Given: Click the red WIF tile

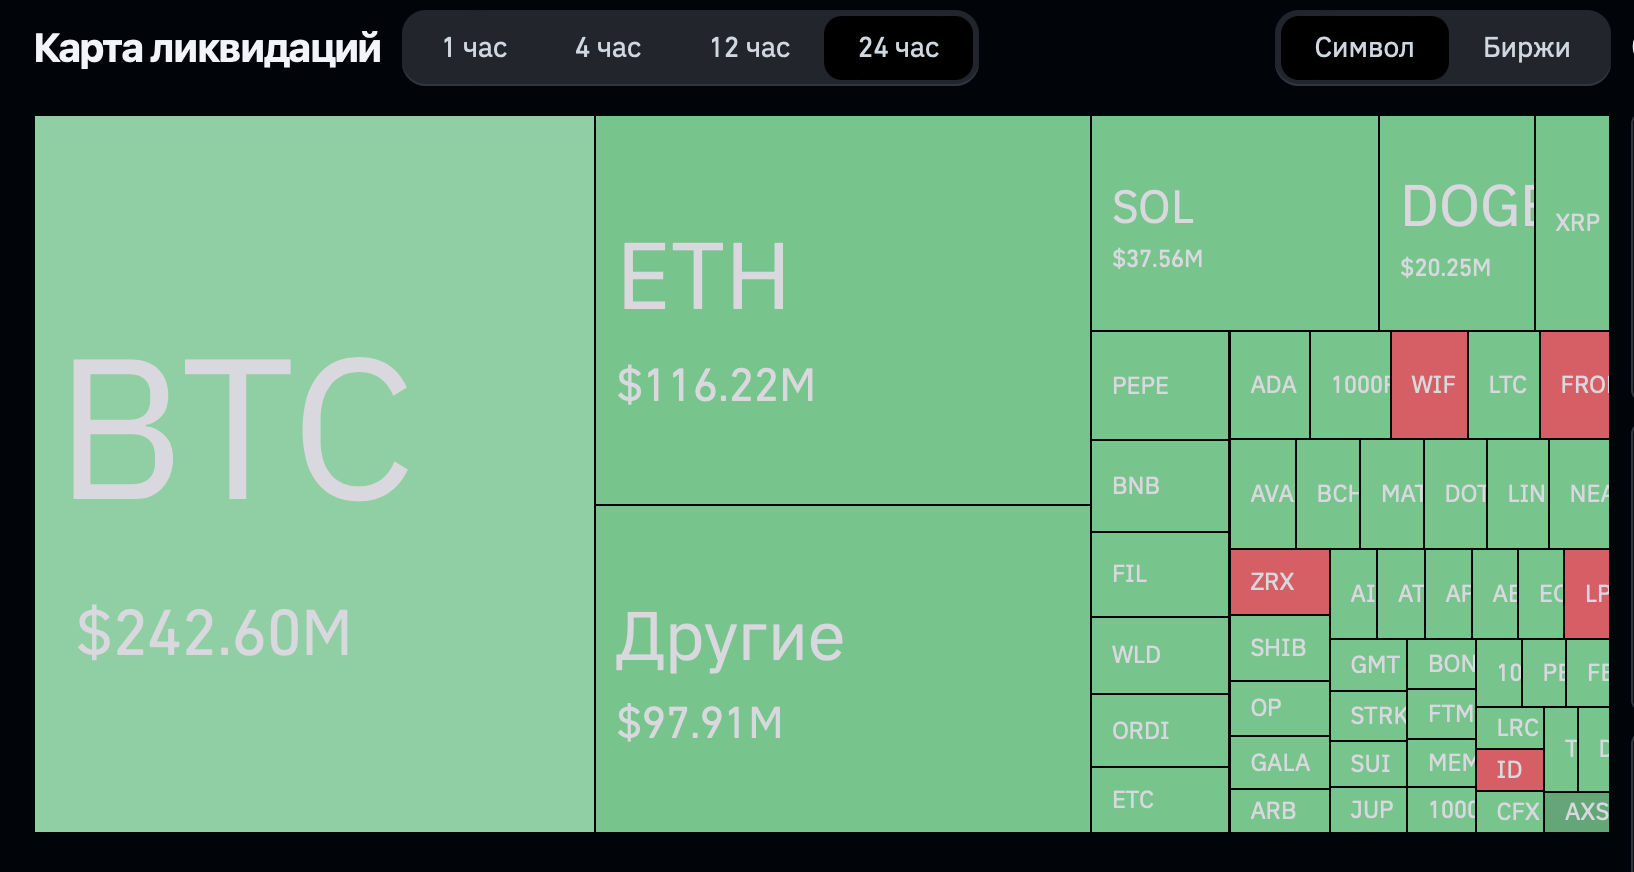Looking at the screenshot, I should (x=1430, y=385).
